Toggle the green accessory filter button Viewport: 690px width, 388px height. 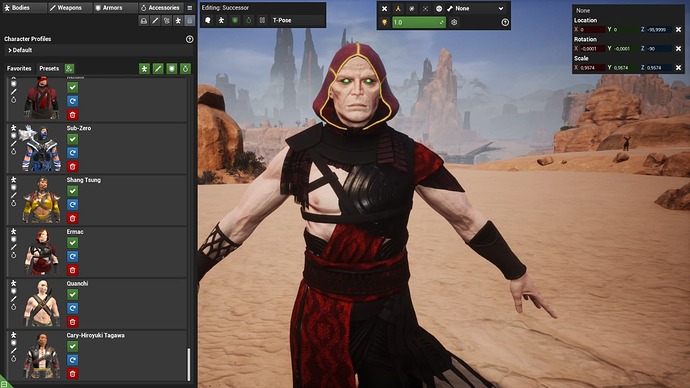pyautogui.click(x=185, y=68)
